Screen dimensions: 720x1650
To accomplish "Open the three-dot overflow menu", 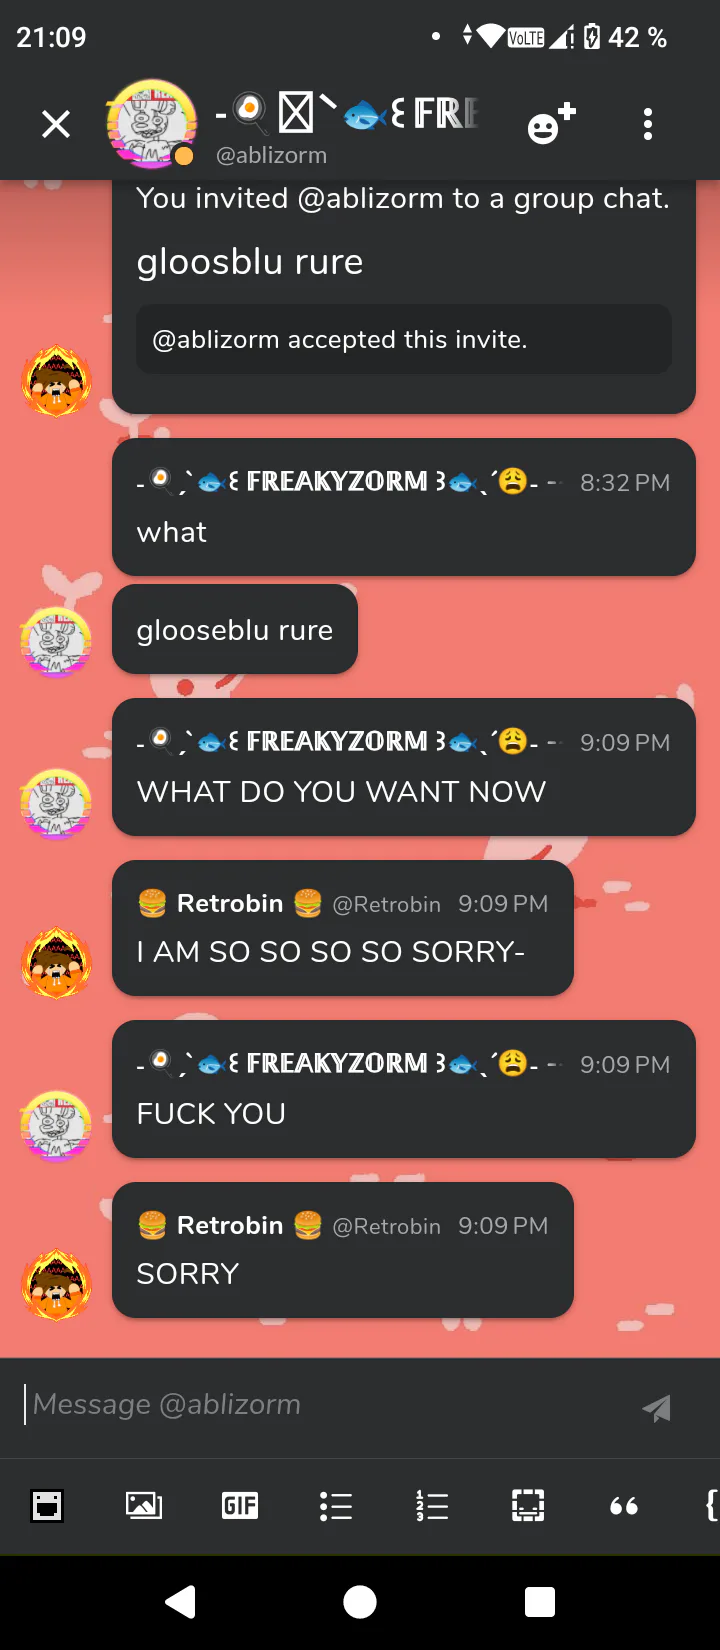I will 648,124.
